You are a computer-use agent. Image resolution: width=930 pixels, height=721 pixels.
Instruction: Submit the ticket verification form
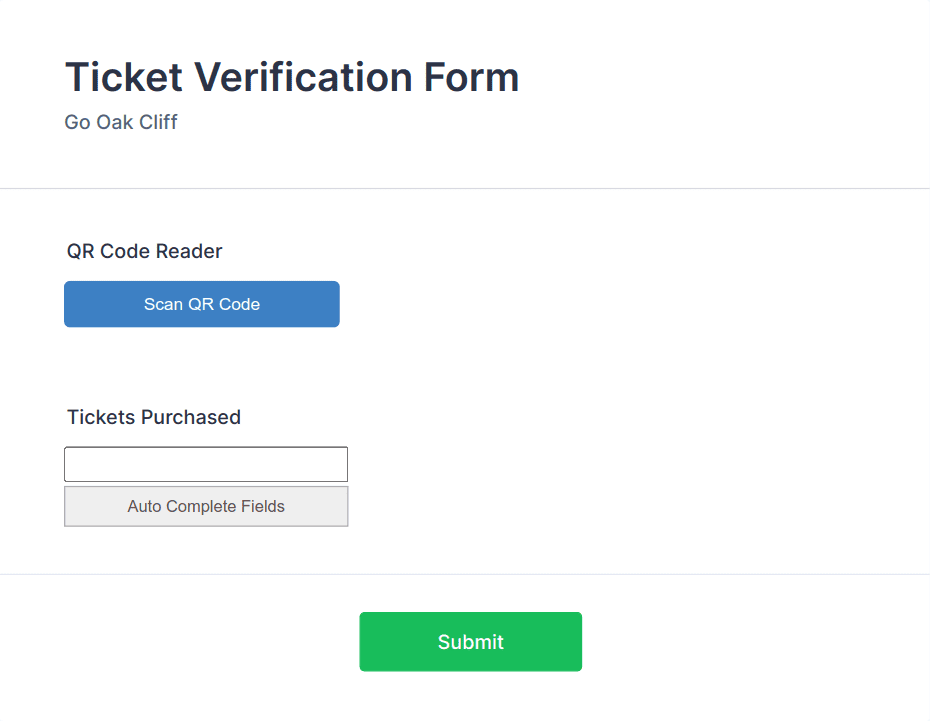470,641
